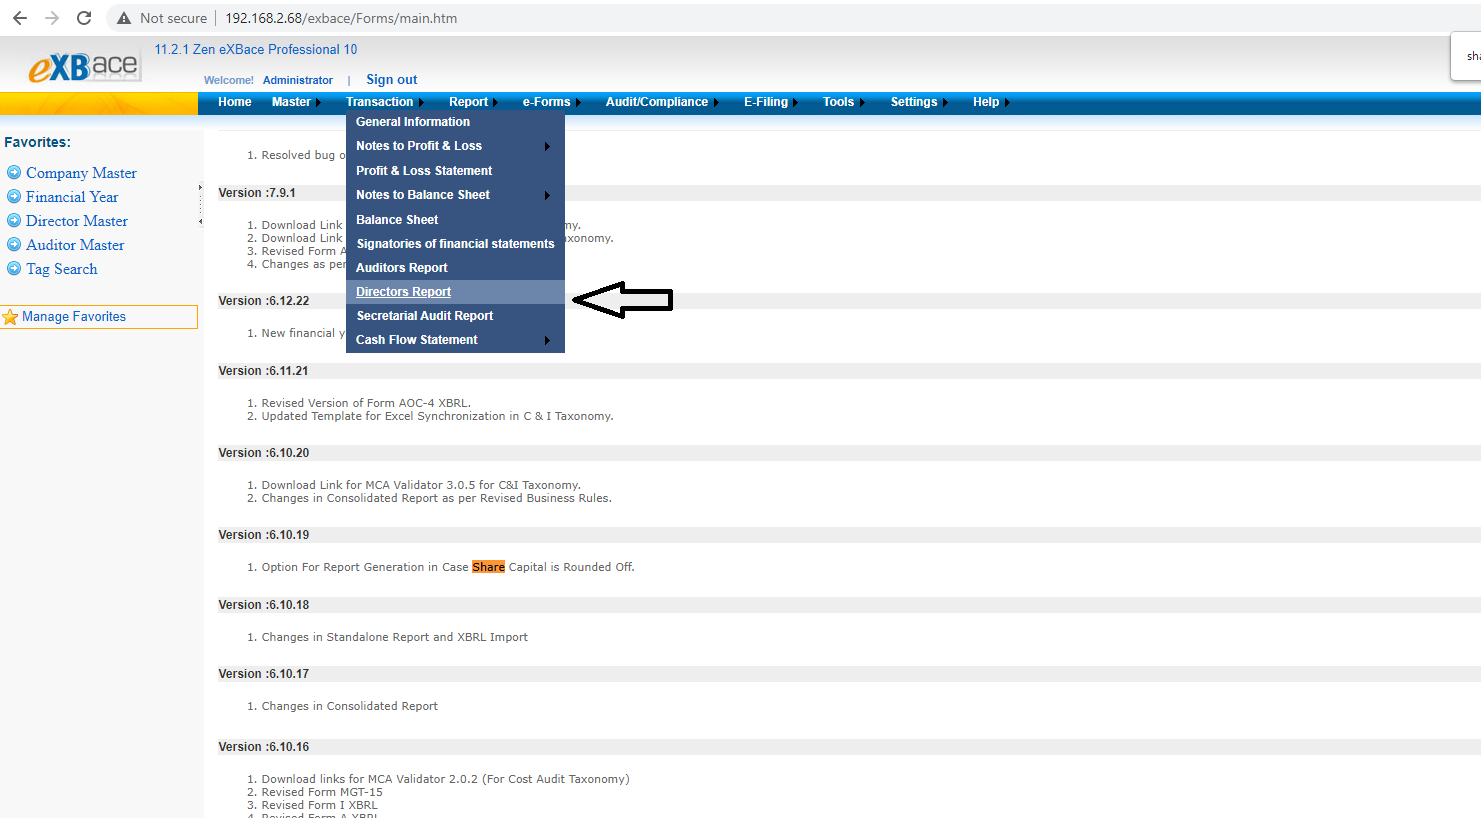Open Tag Search favorite

pyautogui.click(x=61, y=269)
